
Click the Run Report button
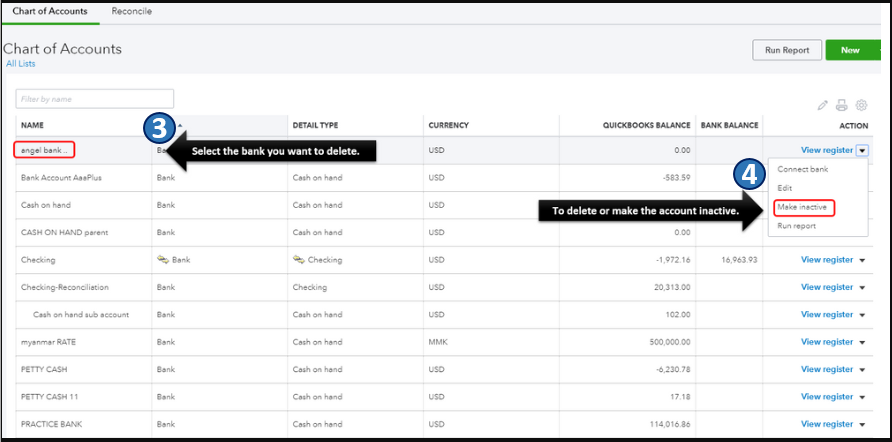coord(787,50)
